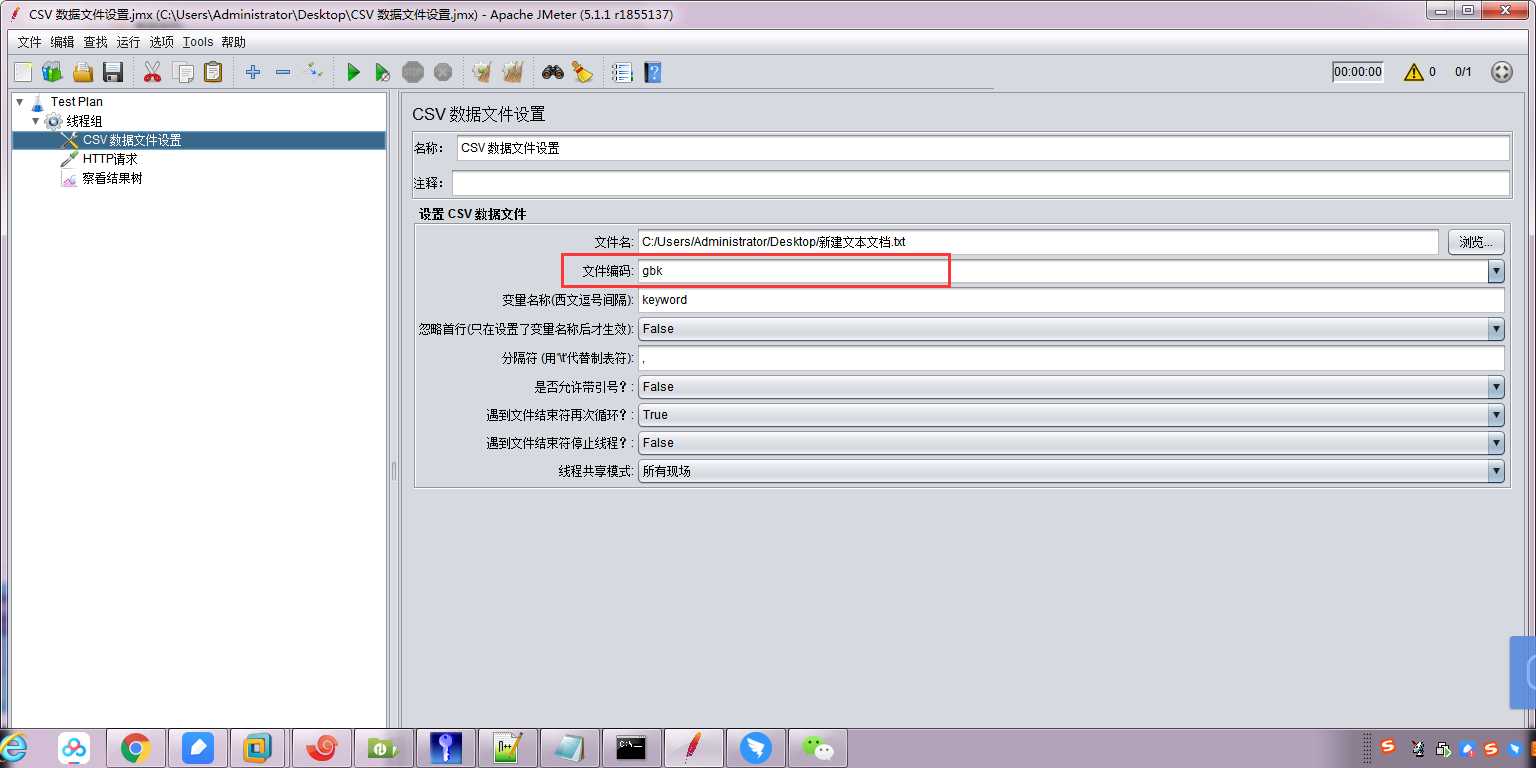Select 察看结果树 in the tree
The image size is (1536, 768).
pos(112,178)
